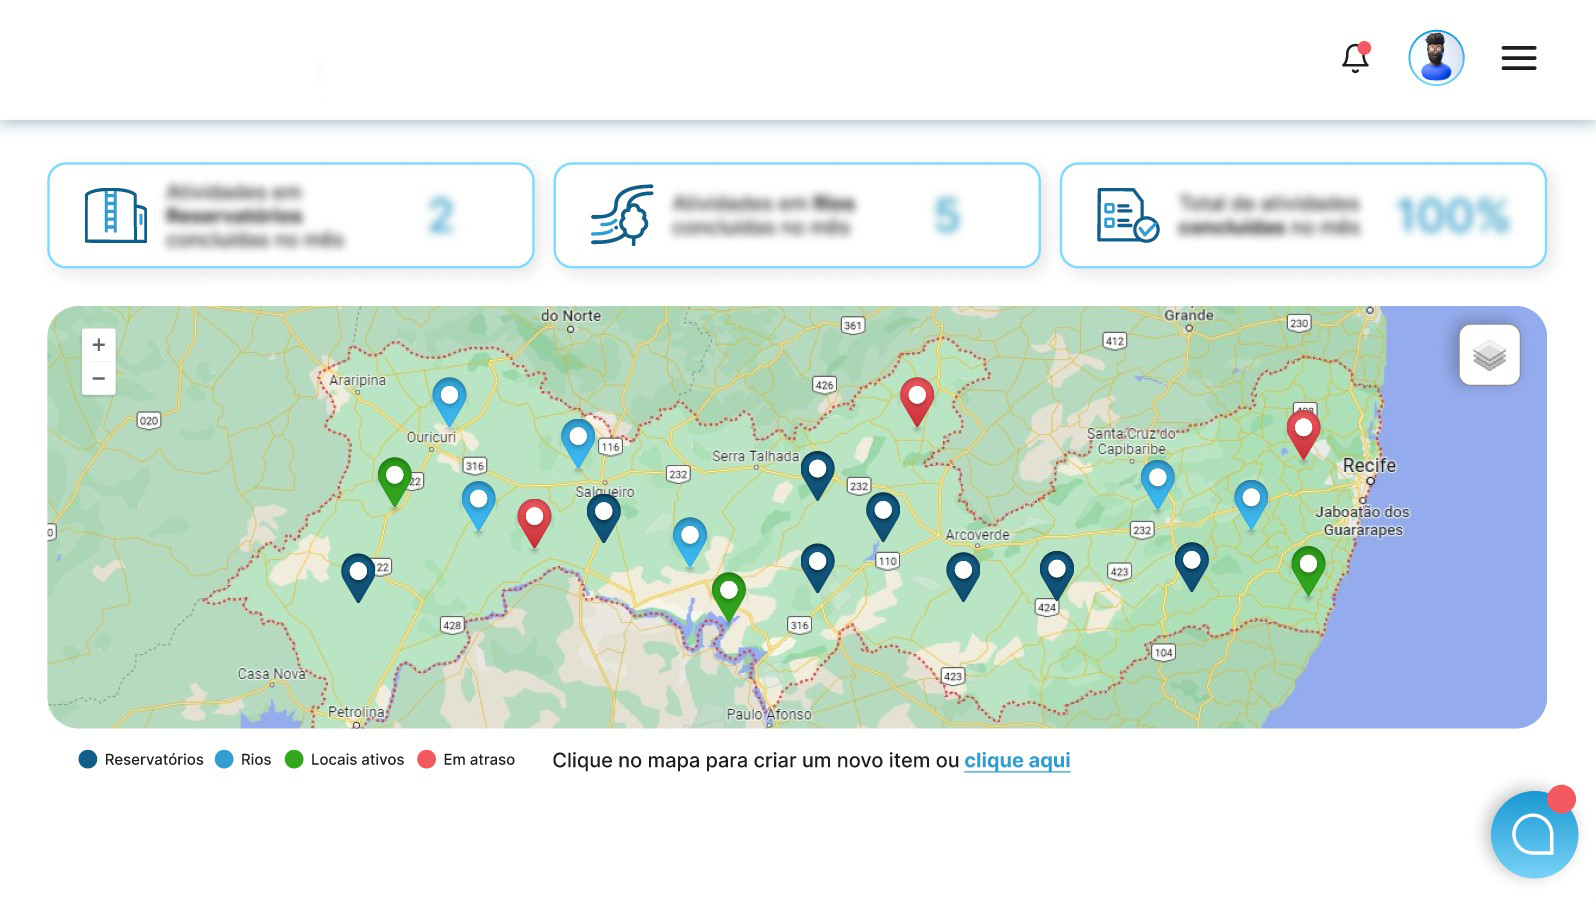
Task: Select the red marker near Recife
Action: click(x=1303, y=431)
